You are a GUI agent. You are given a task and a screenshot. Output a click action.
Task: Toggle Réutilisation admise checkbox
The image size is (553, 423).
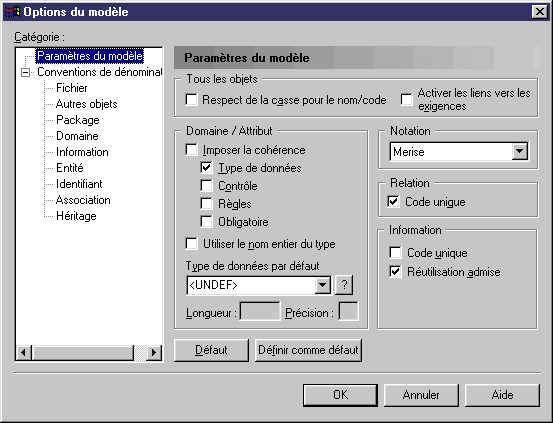(x=395, y=272)
